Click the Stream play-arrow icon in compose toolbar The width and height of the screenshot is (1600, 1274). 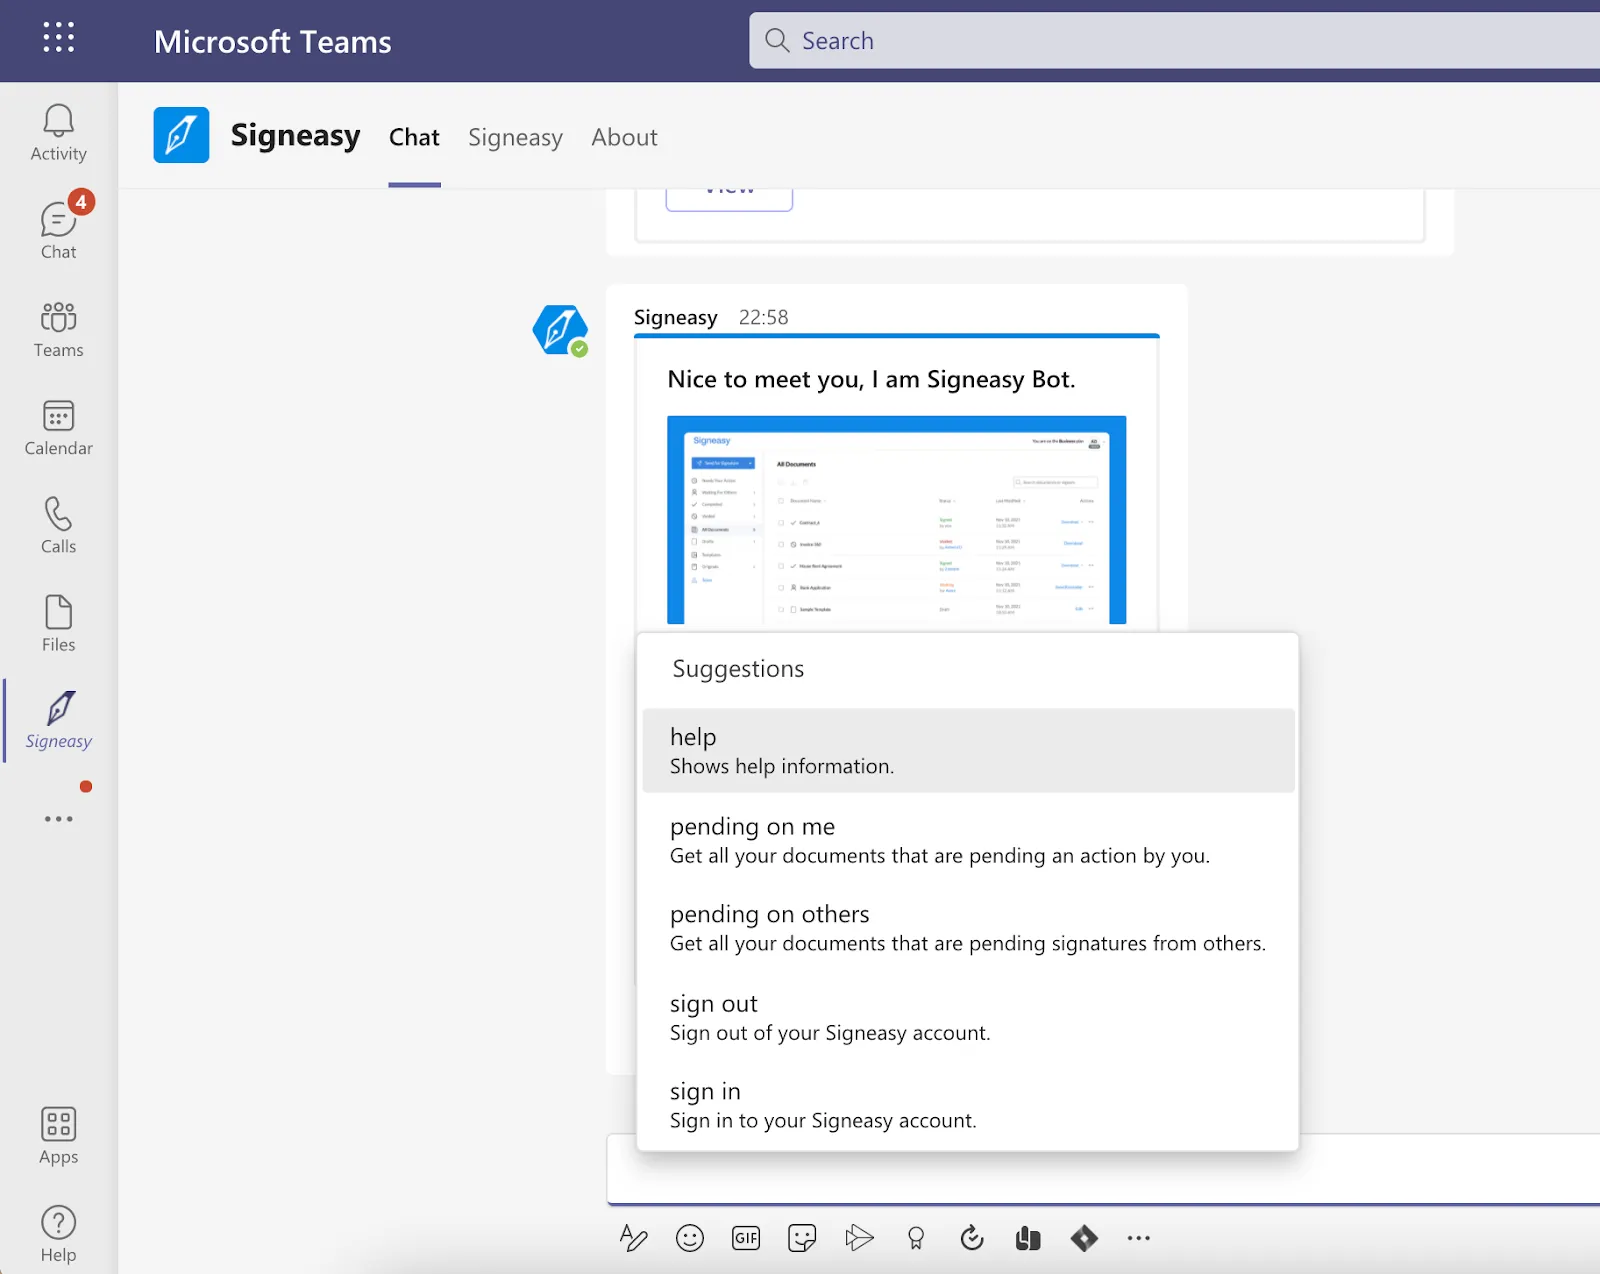pos(859,1238)
